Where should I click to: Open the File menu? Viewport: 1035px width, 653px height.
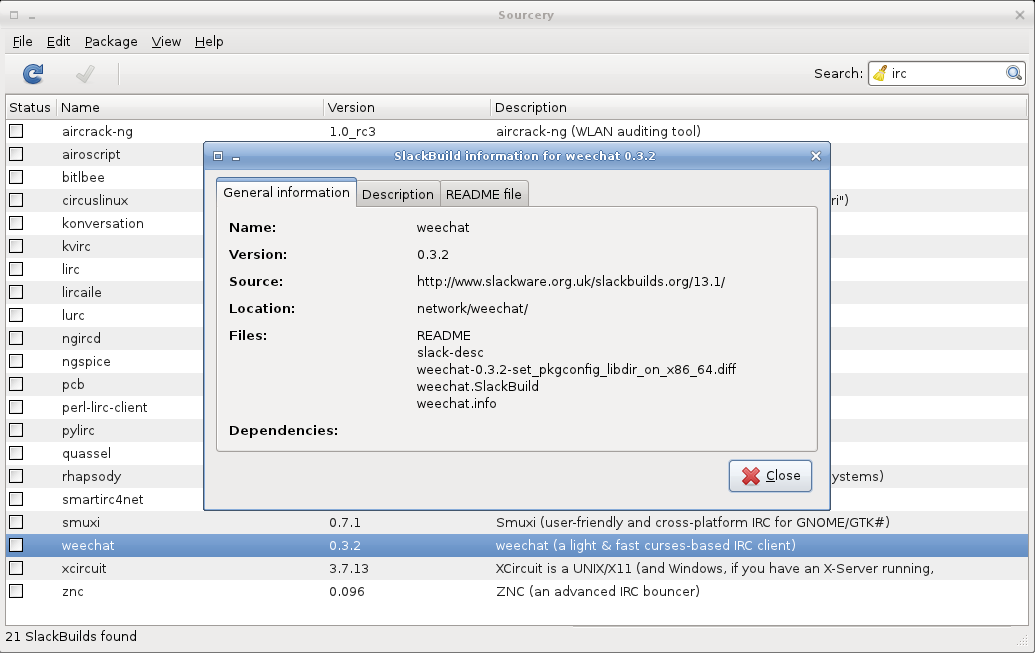click(22, 42)
